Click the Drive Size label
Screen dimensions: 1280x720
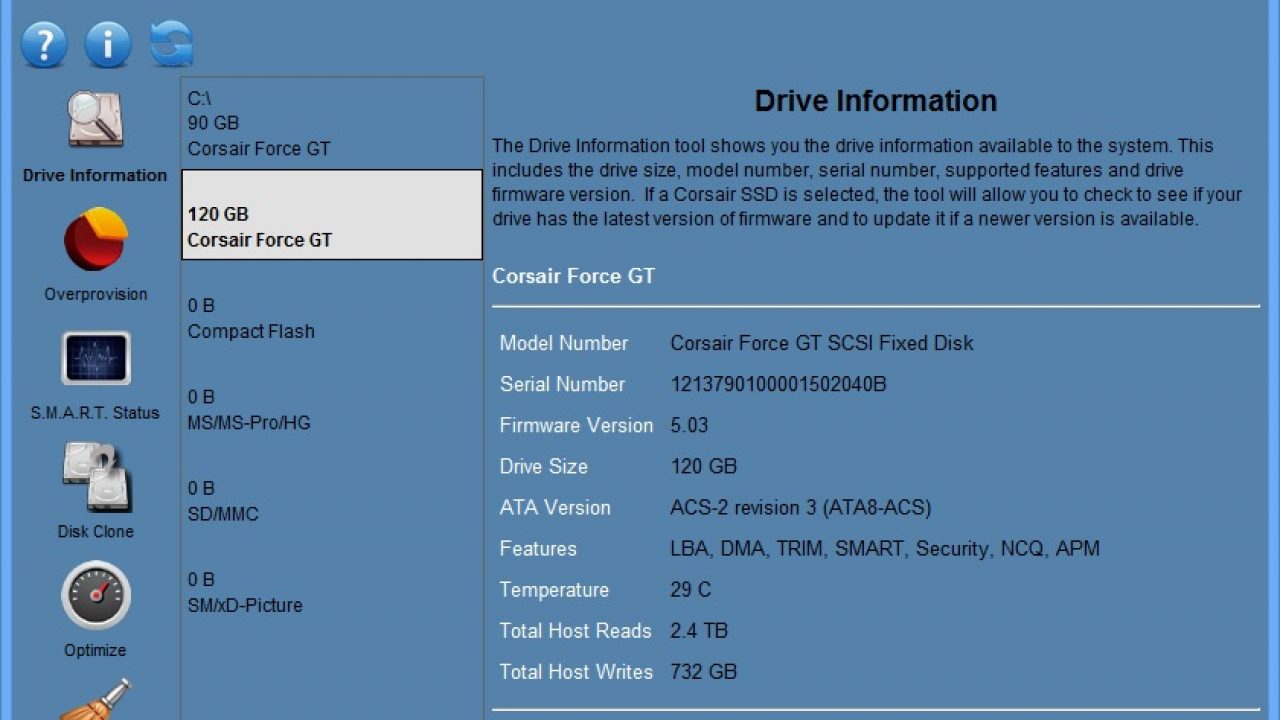pyautogui.click(x=543, y=466)
